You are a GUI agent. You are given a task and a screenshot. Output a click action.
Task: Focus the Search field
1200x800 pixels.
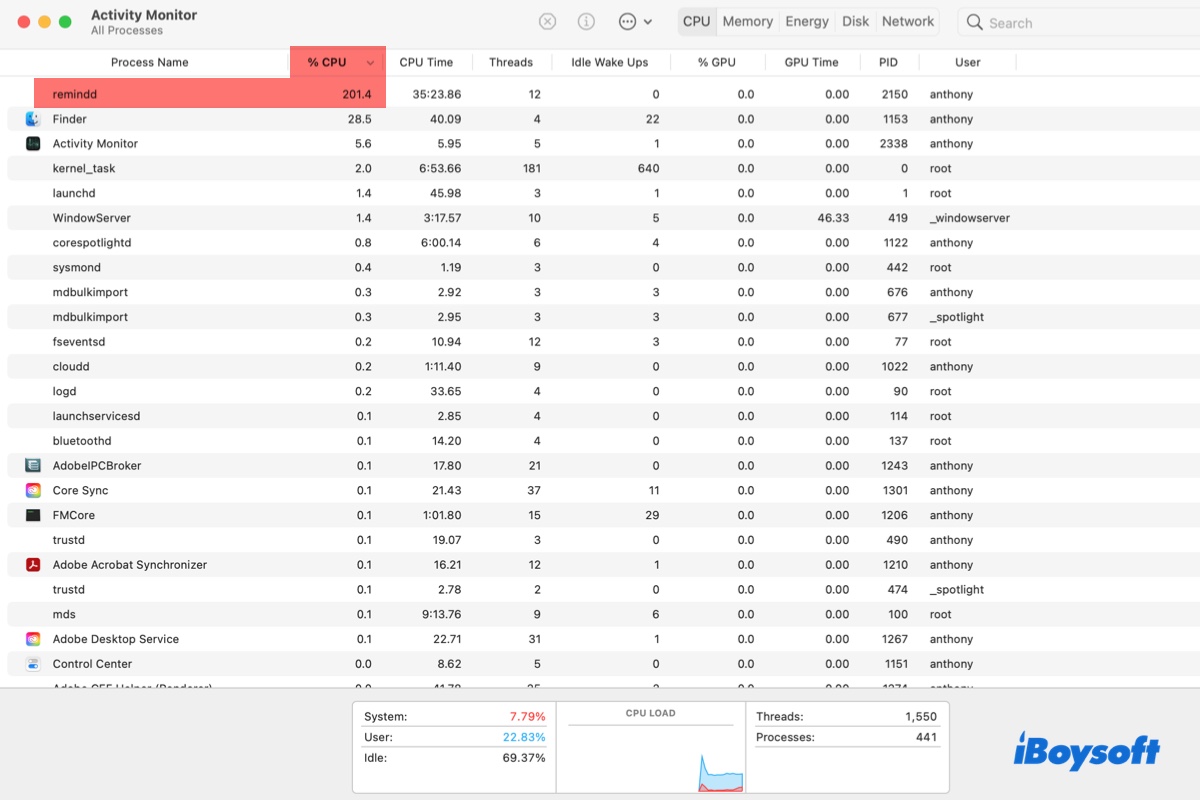click(x=1078, y=22)
